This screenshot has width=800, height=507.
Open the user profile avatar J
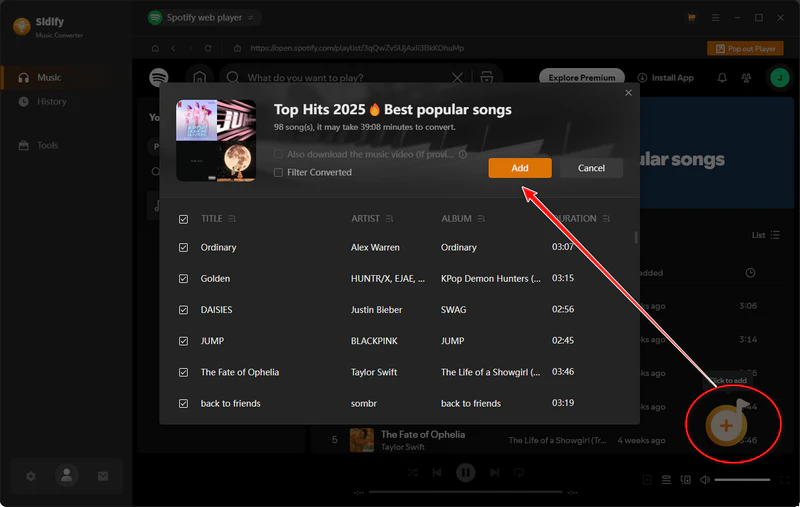point(780,78)
